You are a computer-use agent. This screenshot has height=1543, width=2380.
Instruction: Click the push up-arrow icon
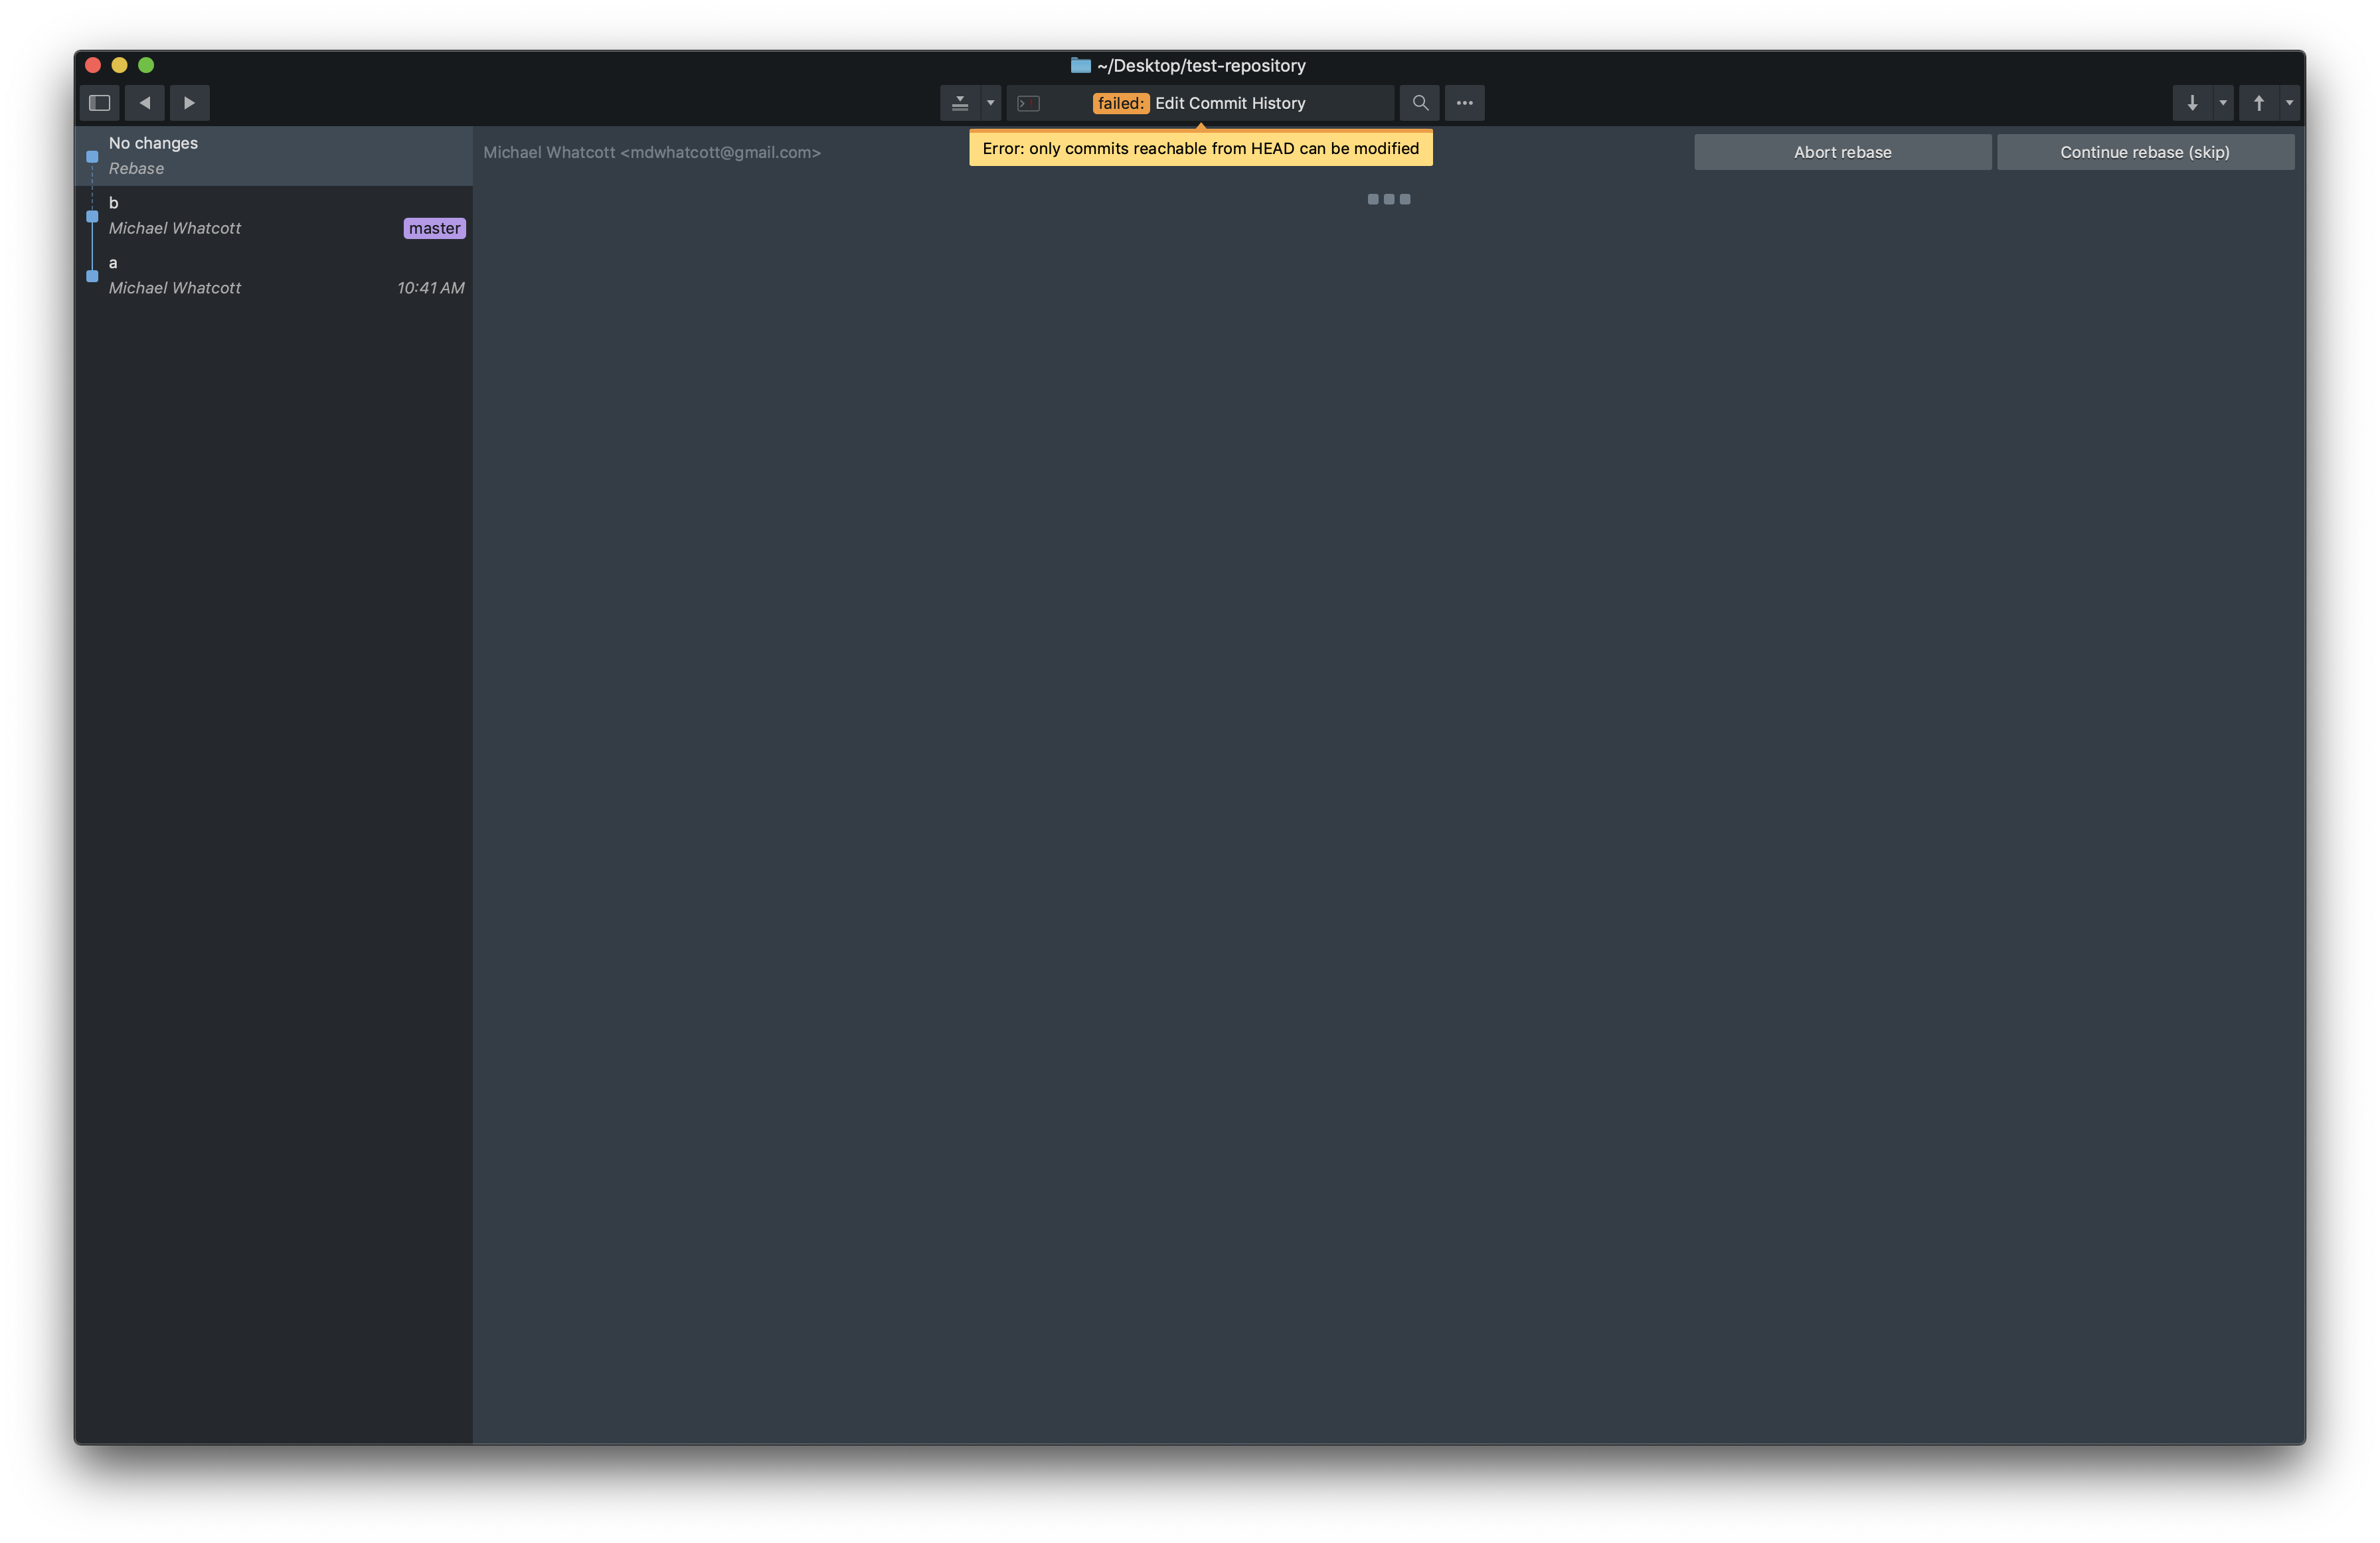(2258, 102)
